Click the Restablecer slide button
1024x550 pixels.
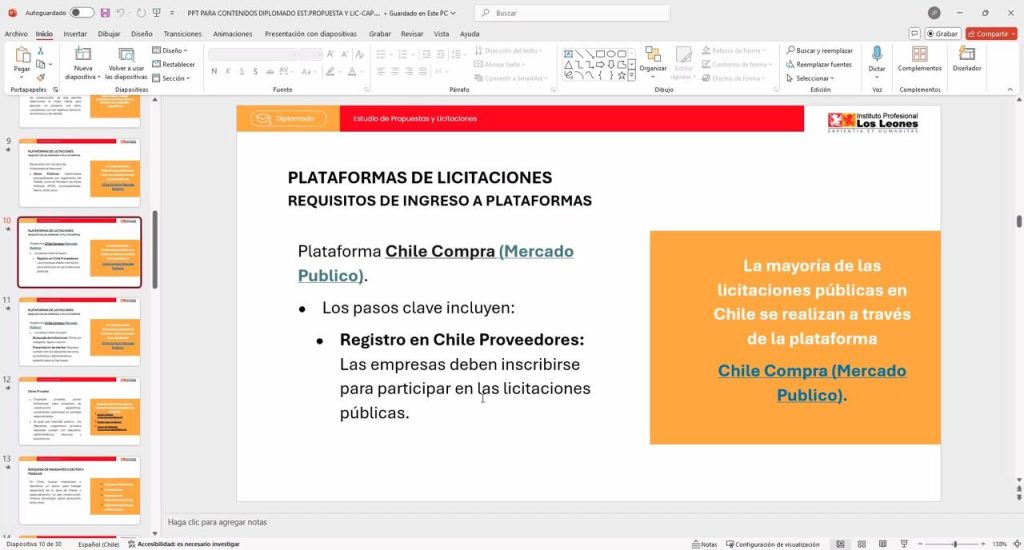coord(174,64)
